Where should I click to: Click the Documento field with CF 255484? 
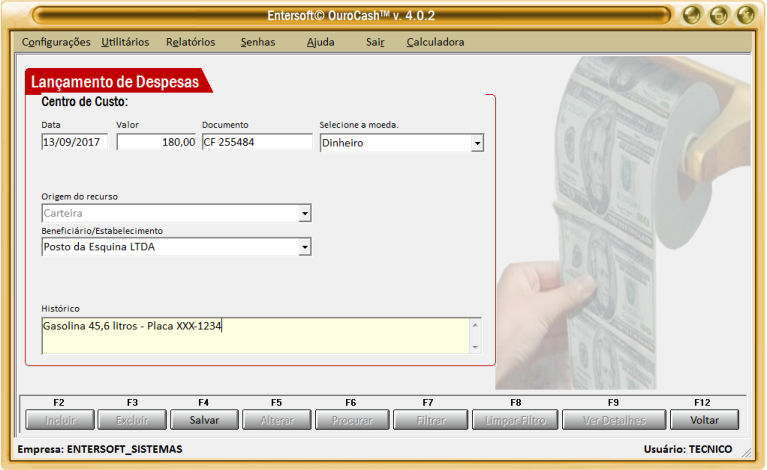(x=257, y=142)
